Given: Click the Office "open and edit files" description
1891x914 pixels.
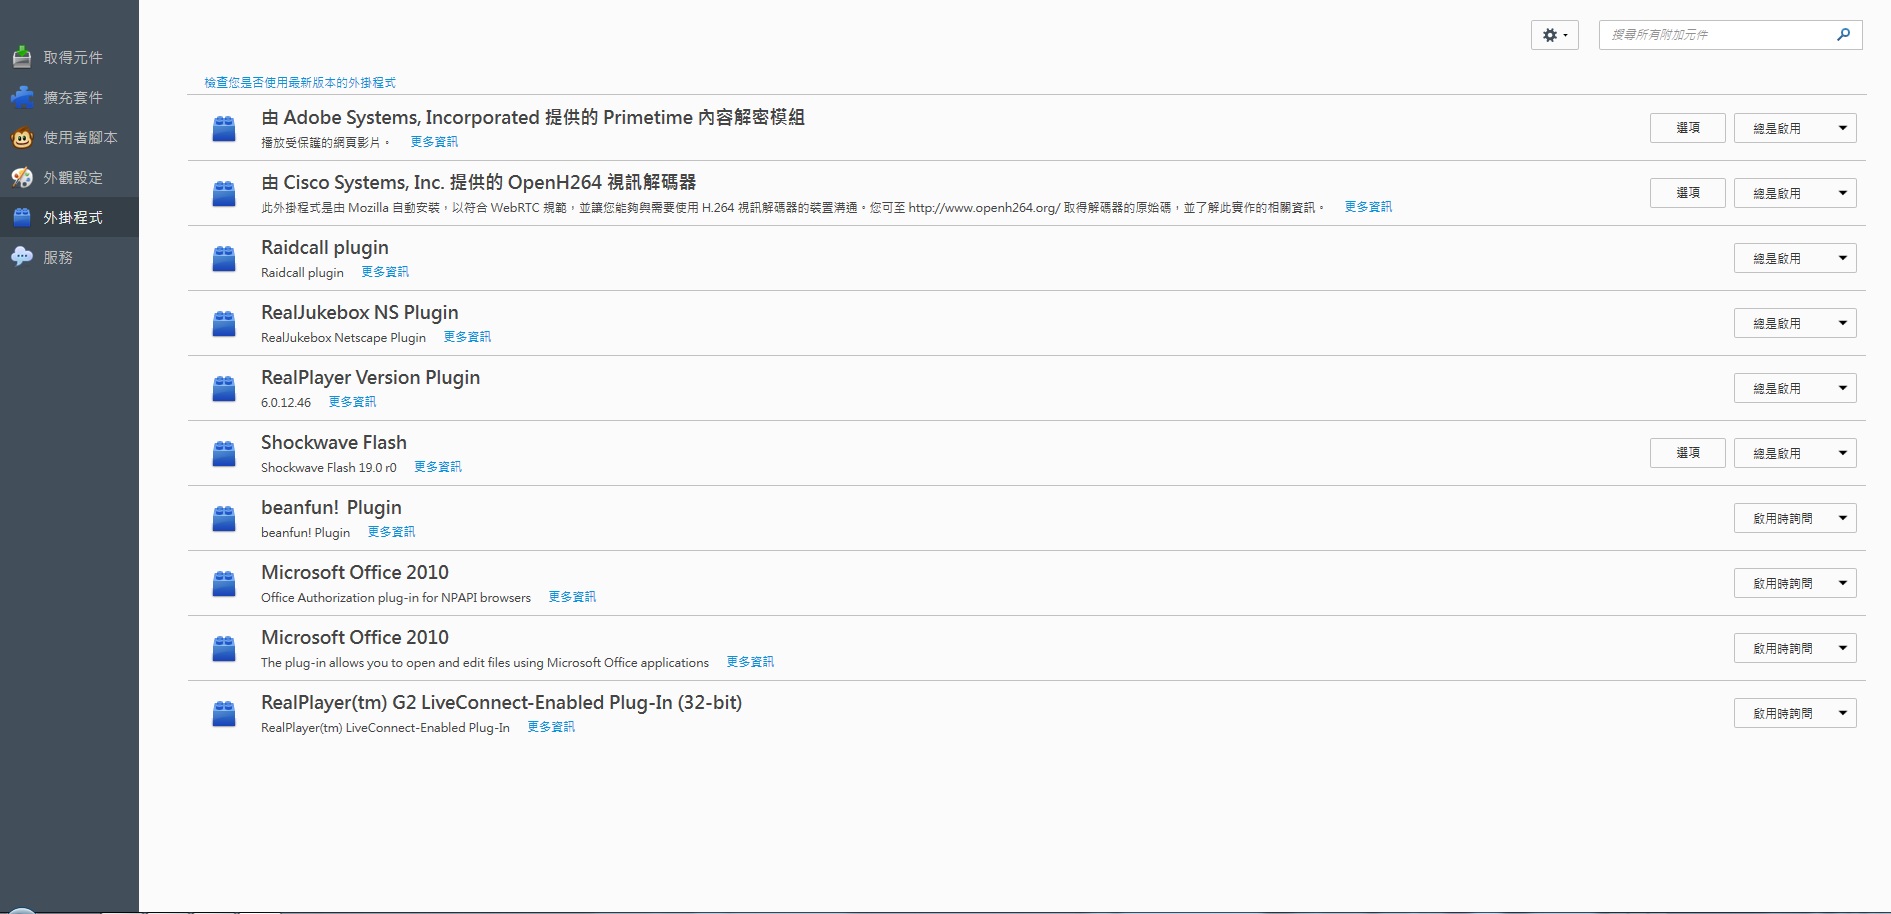Looking at the screenshot, I should [x=485, y=662].
